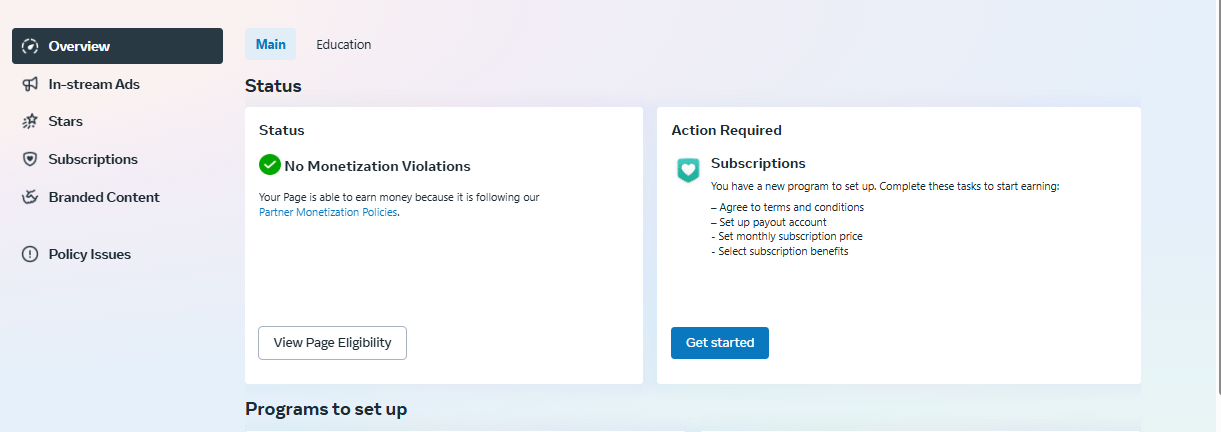Select the Main tab
This screenshot has height=432, width=1221.
(x=270, y=44)
